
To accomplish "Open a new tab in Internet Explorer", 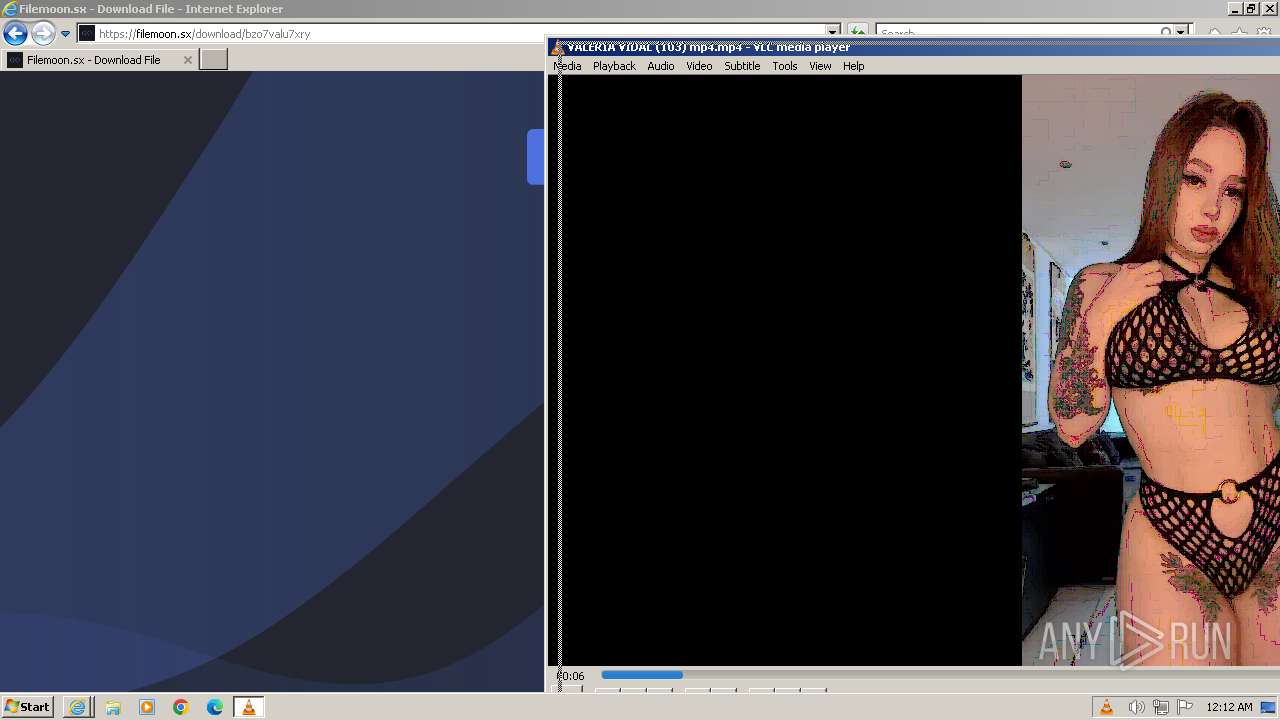I will tap(213, 60).
